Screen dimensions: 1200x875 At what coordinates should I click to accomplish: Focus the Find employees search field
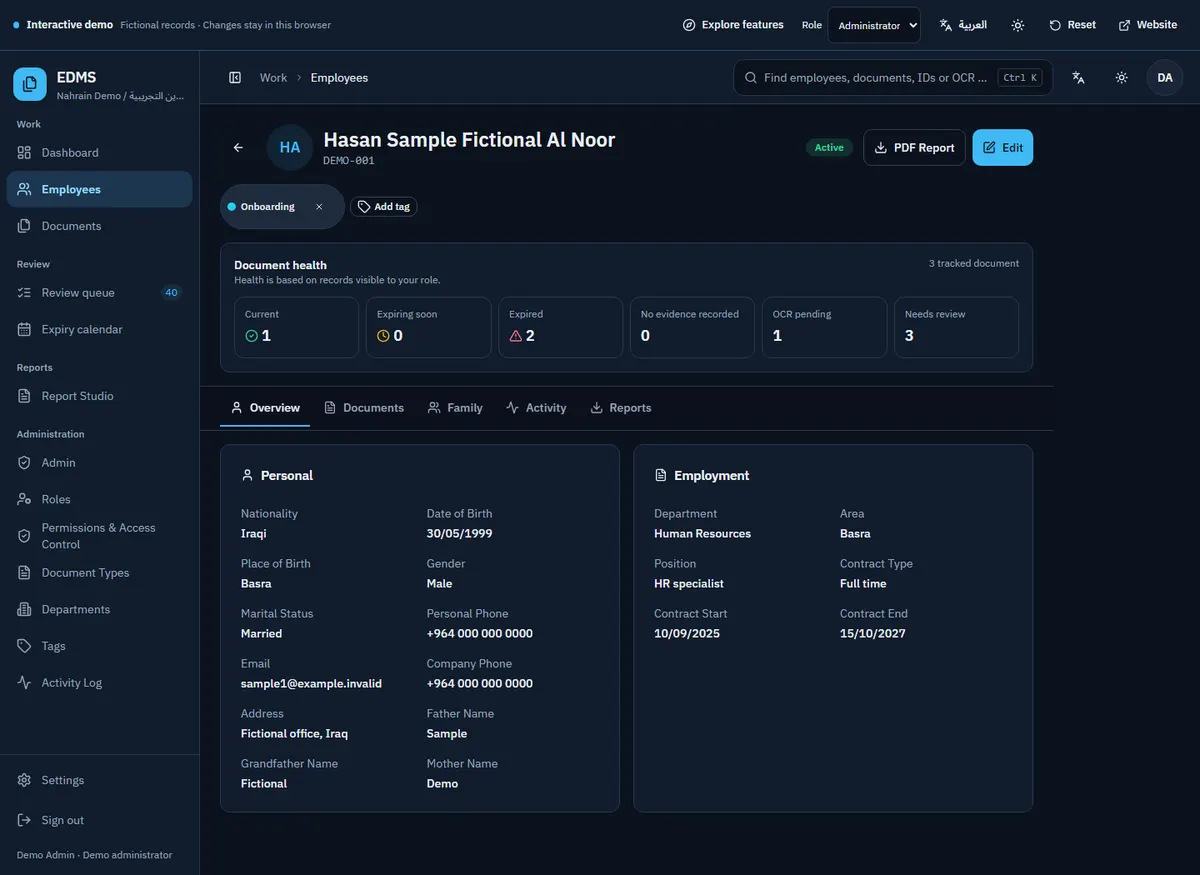(x=893, y=78)
